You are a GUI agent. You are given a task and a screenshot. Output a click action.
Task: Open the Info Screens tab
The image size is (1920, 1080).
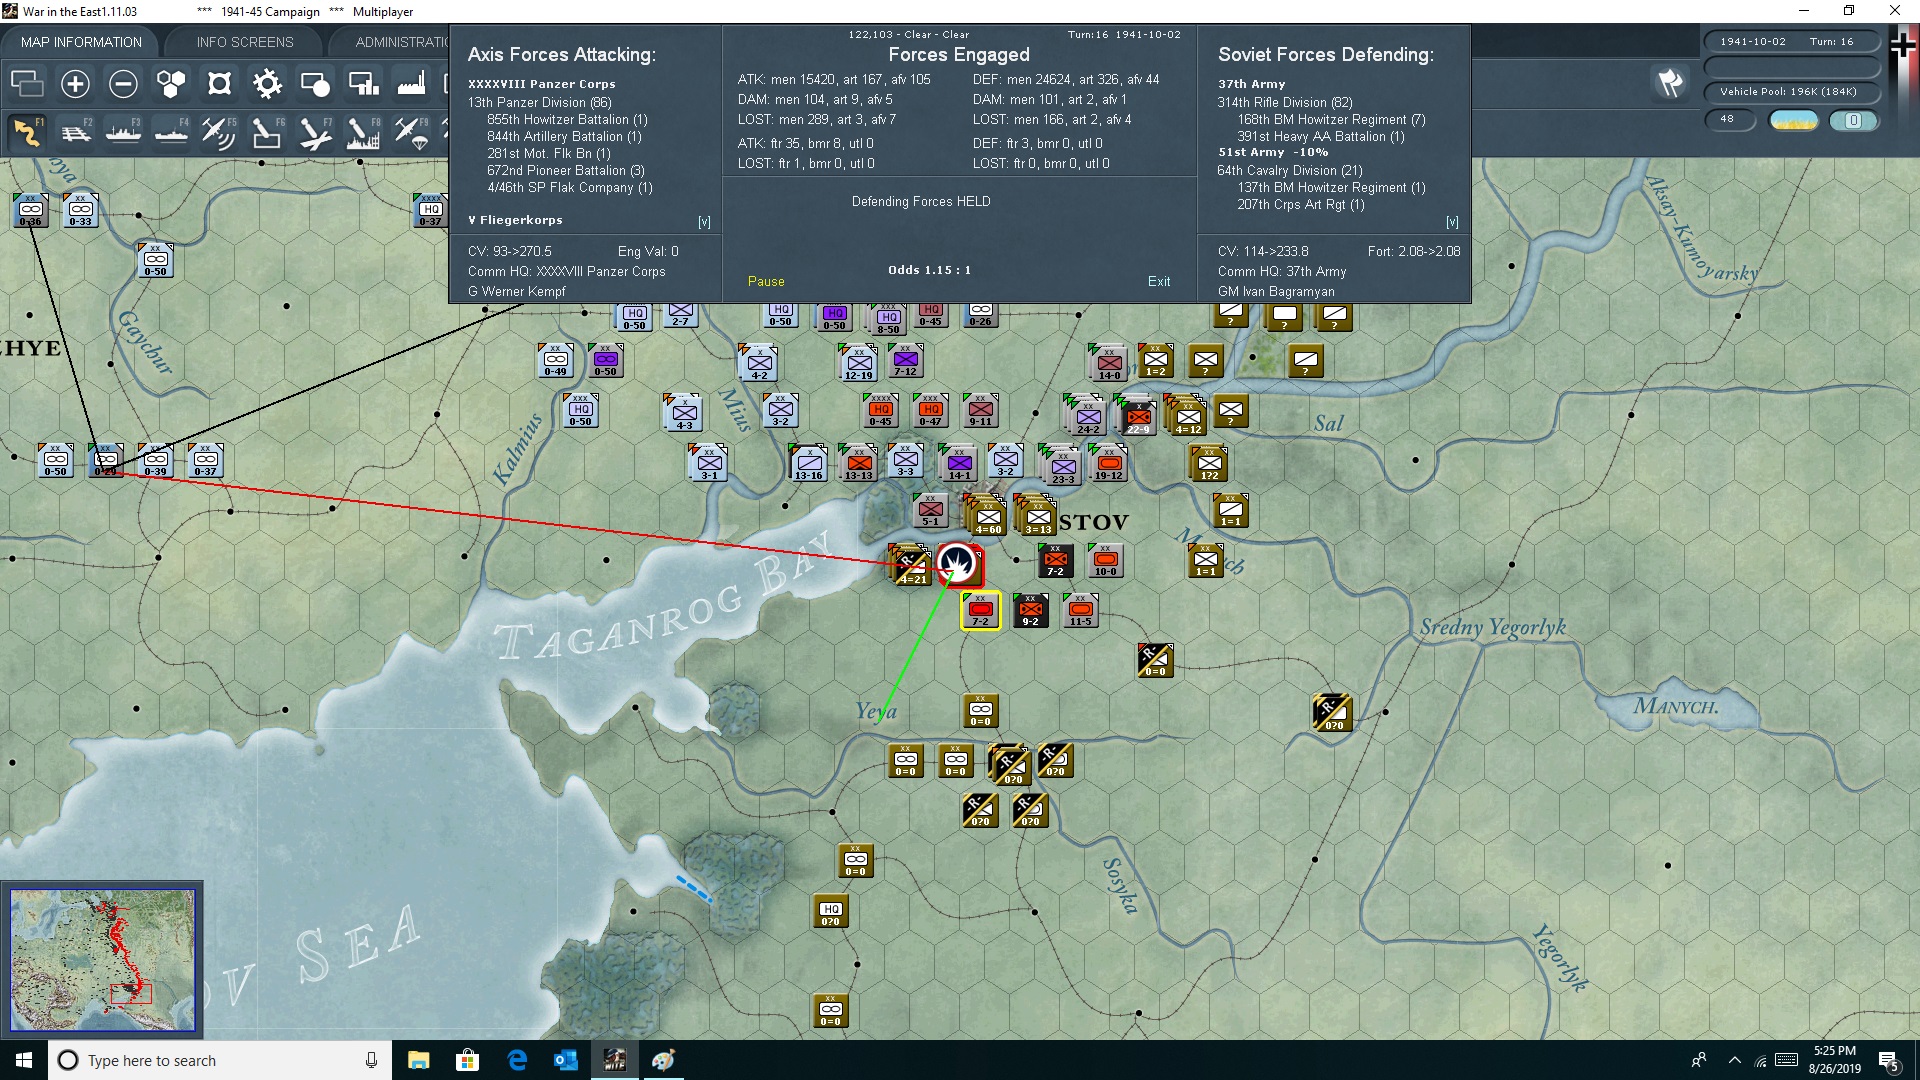[245, 42]
